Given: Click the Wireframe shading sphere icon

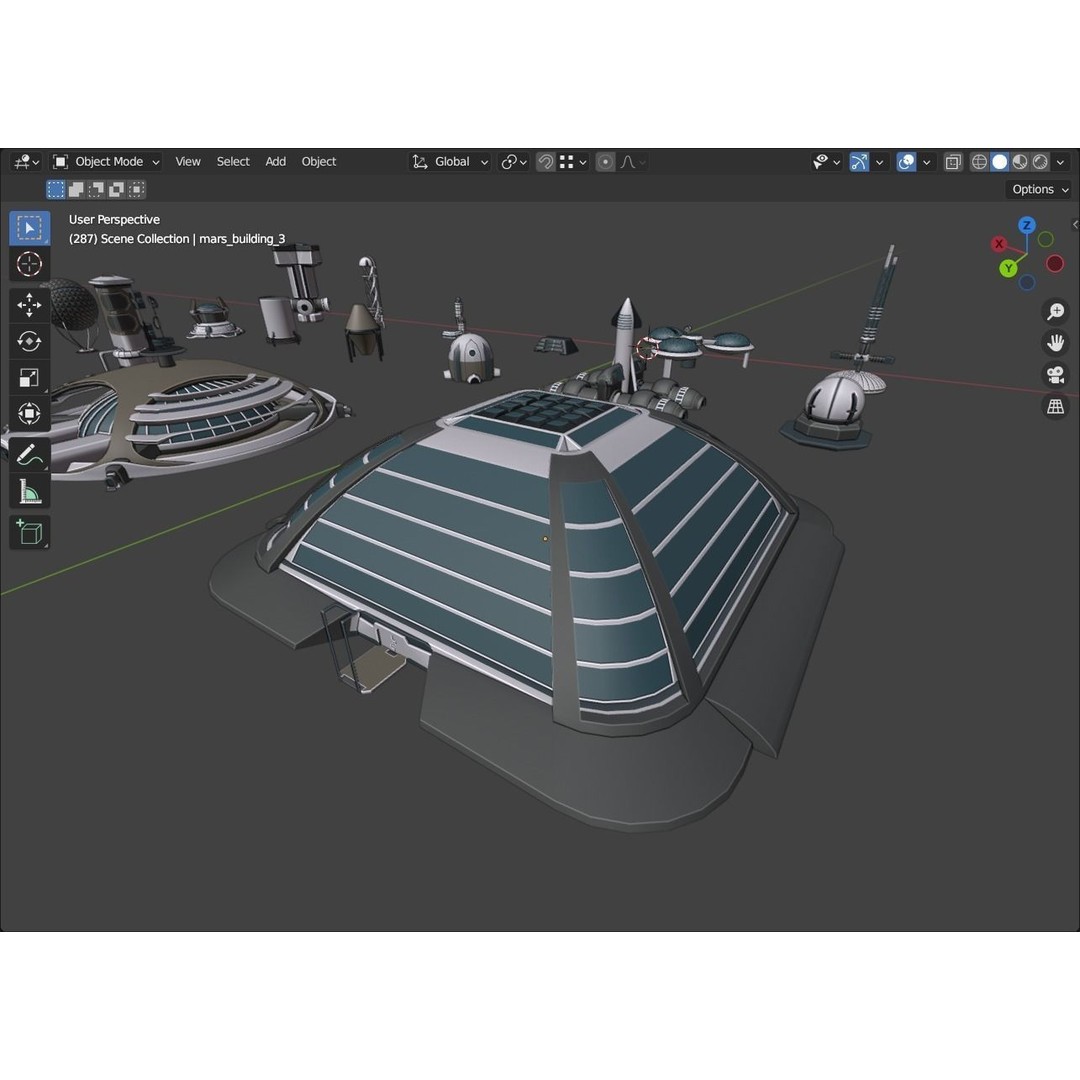Looking at the screenshot, I should [x=981, y=161].
